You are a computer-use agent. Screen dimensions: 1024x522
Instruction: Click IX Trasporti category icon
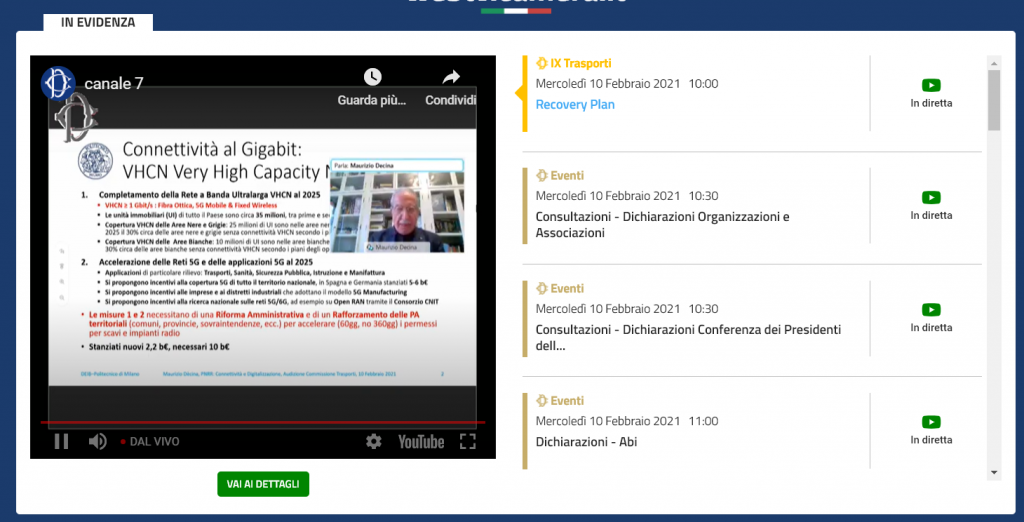pyautogui.click(x=541, y=63)
